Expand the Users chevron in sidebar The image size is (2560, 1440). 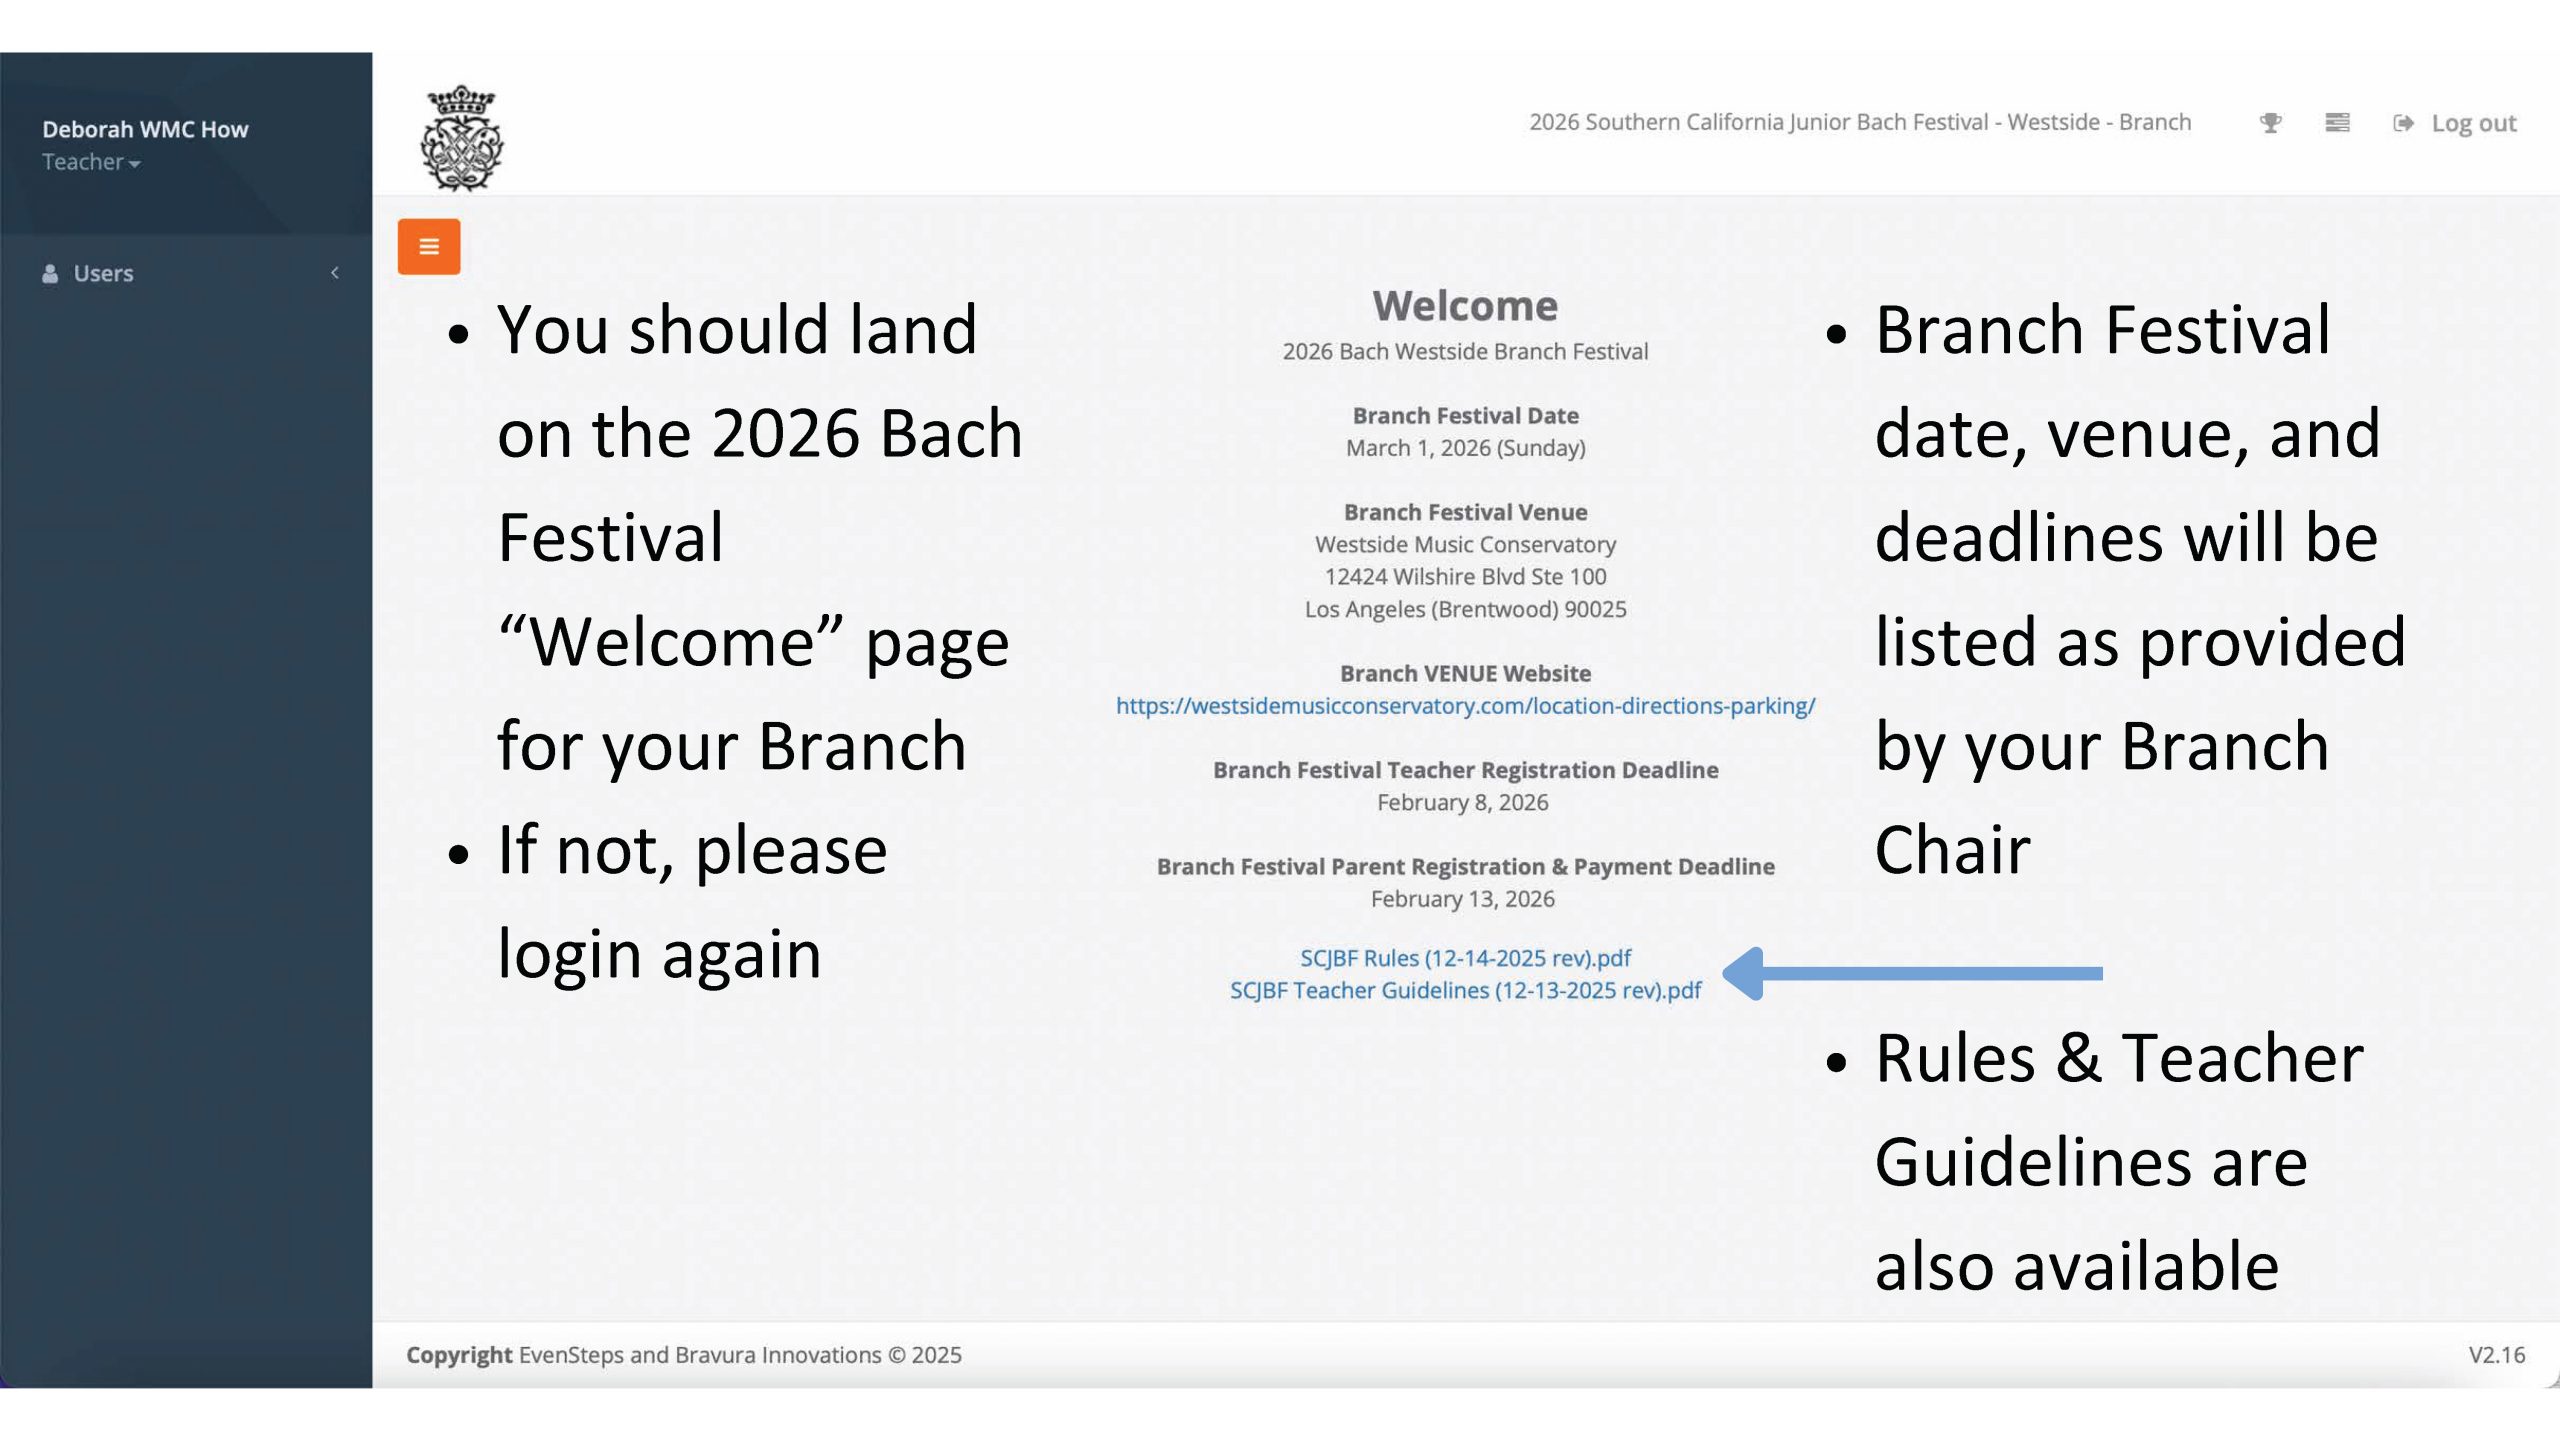click(x=335, y=273)
